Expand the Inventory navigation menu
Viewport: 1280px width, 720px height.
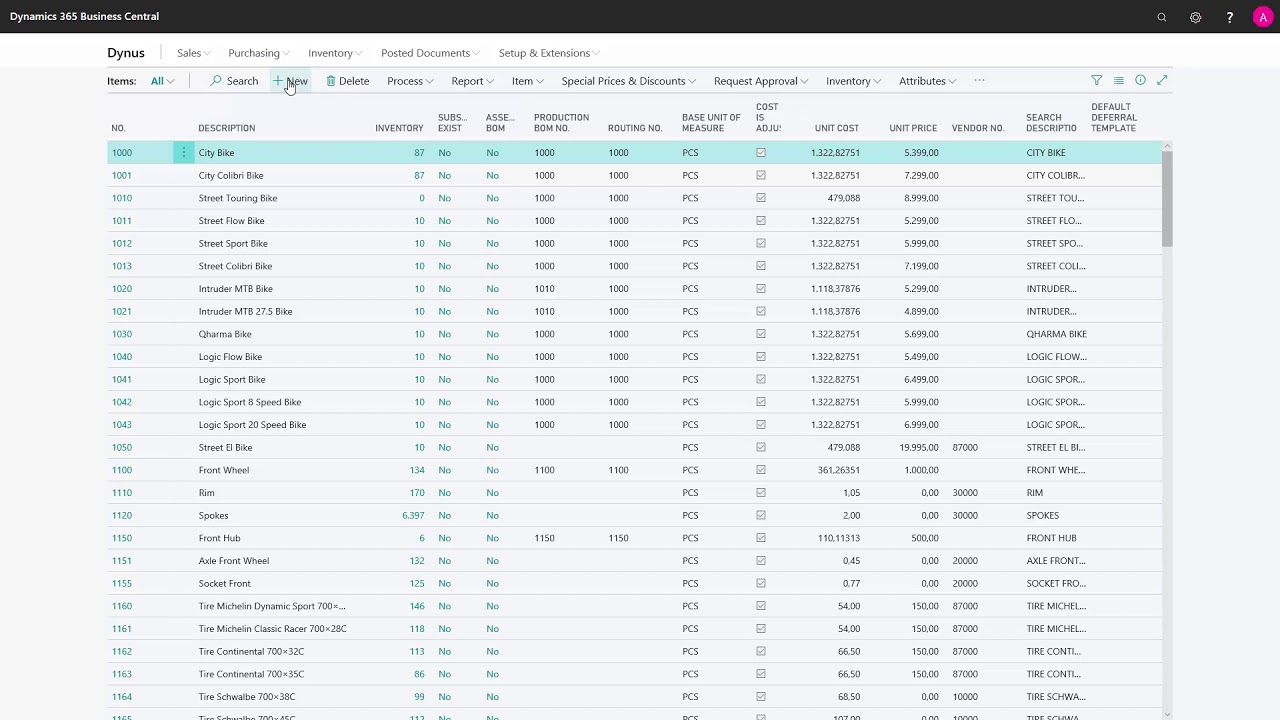coord(335,53)
